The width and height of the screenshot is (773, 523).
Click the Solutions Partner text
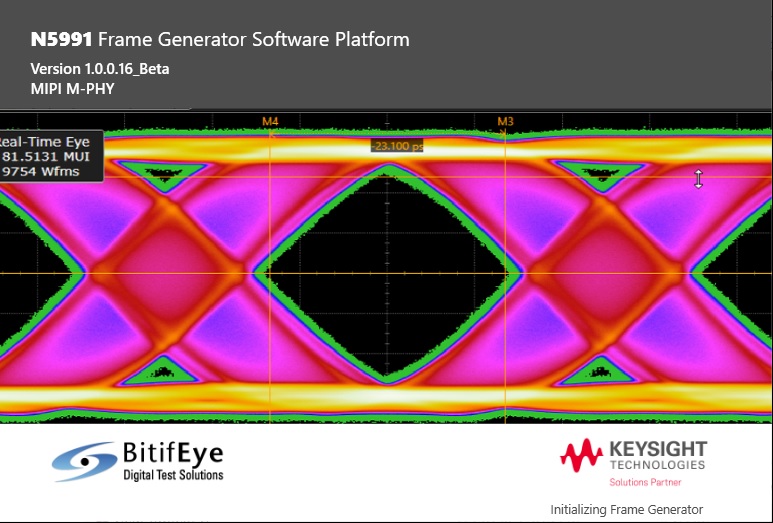point(645,482)
